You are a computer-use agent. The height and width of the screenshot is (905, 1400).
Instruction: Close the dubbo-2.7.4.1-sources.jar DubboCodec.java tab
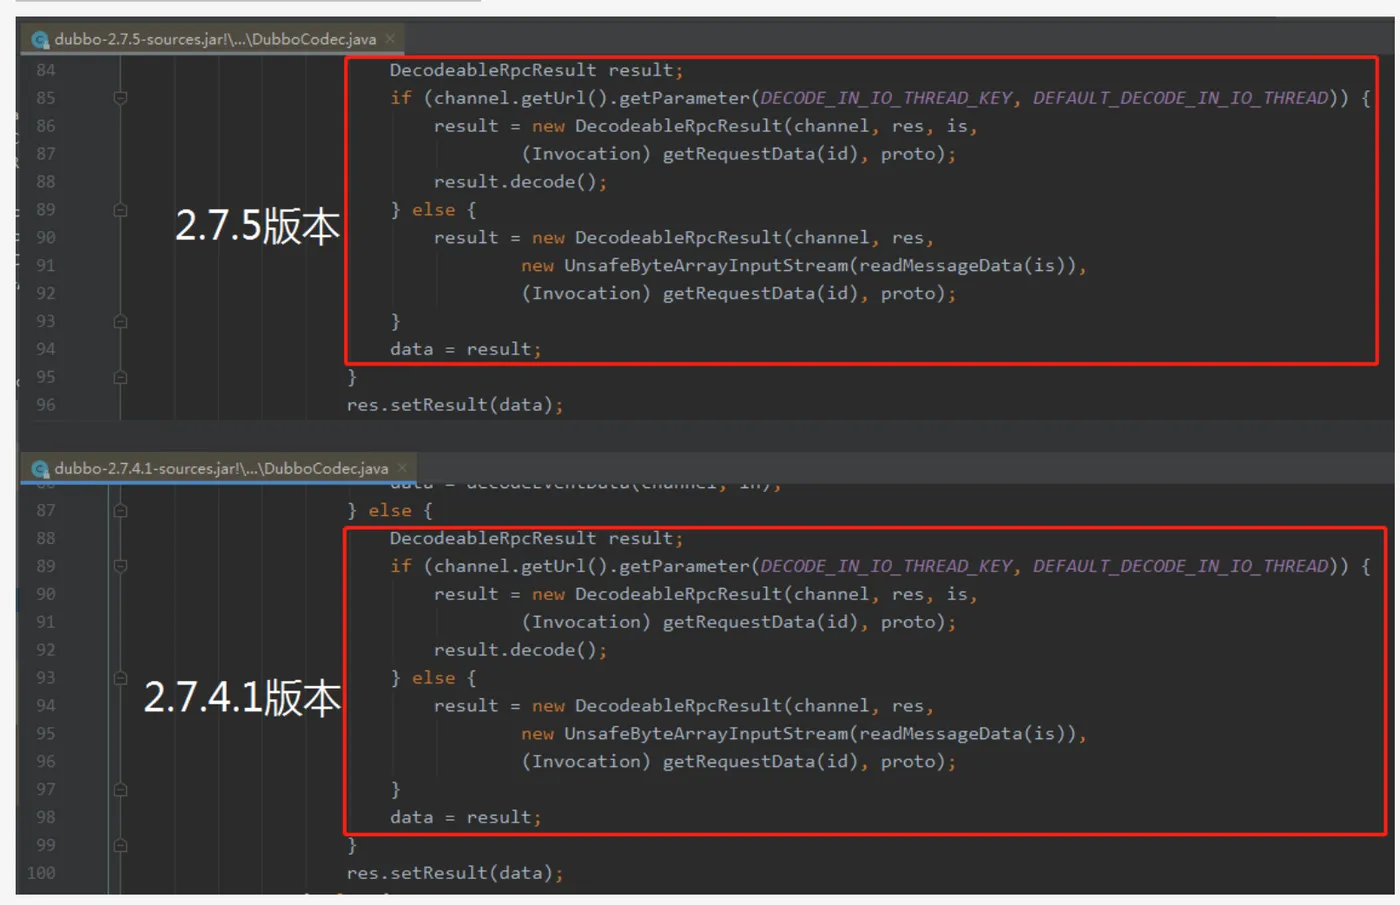[x=403, y=468]
